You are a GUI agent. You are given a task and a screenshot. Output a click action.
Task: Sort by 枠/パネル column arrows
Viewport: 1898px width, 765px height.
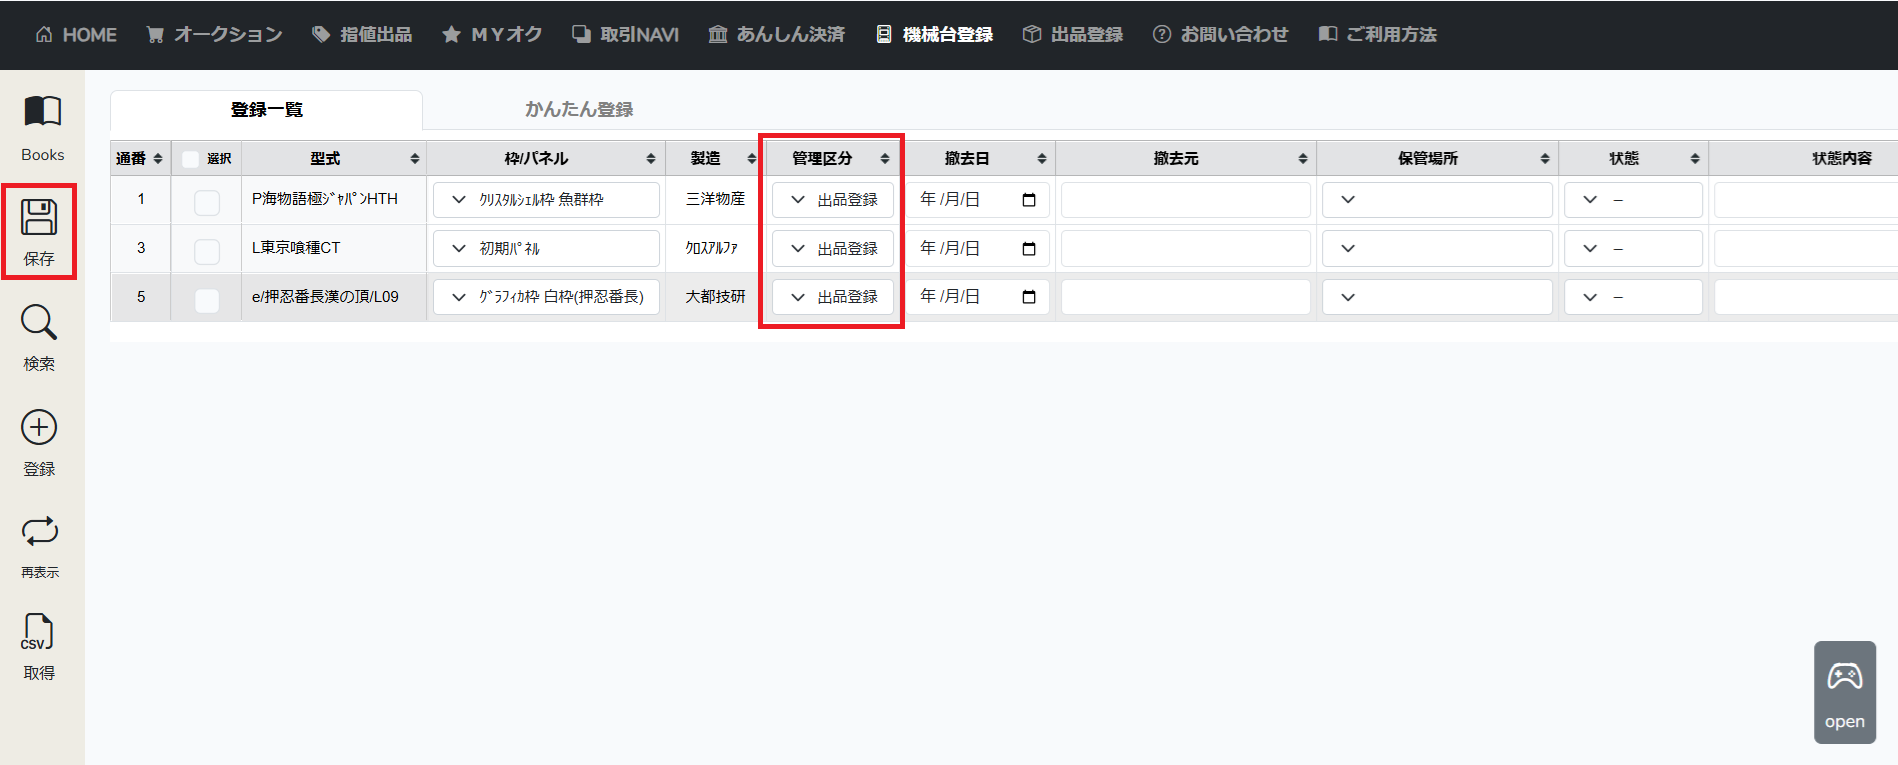pyautogui.click(x=651, y=159)
